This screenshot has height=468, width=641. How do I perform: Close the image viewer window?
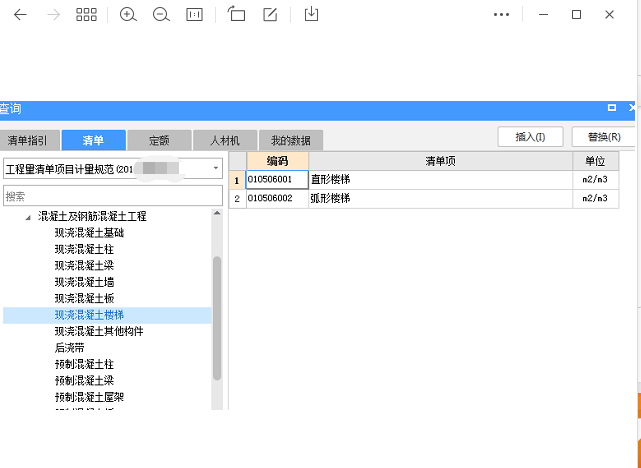point(610,15)
